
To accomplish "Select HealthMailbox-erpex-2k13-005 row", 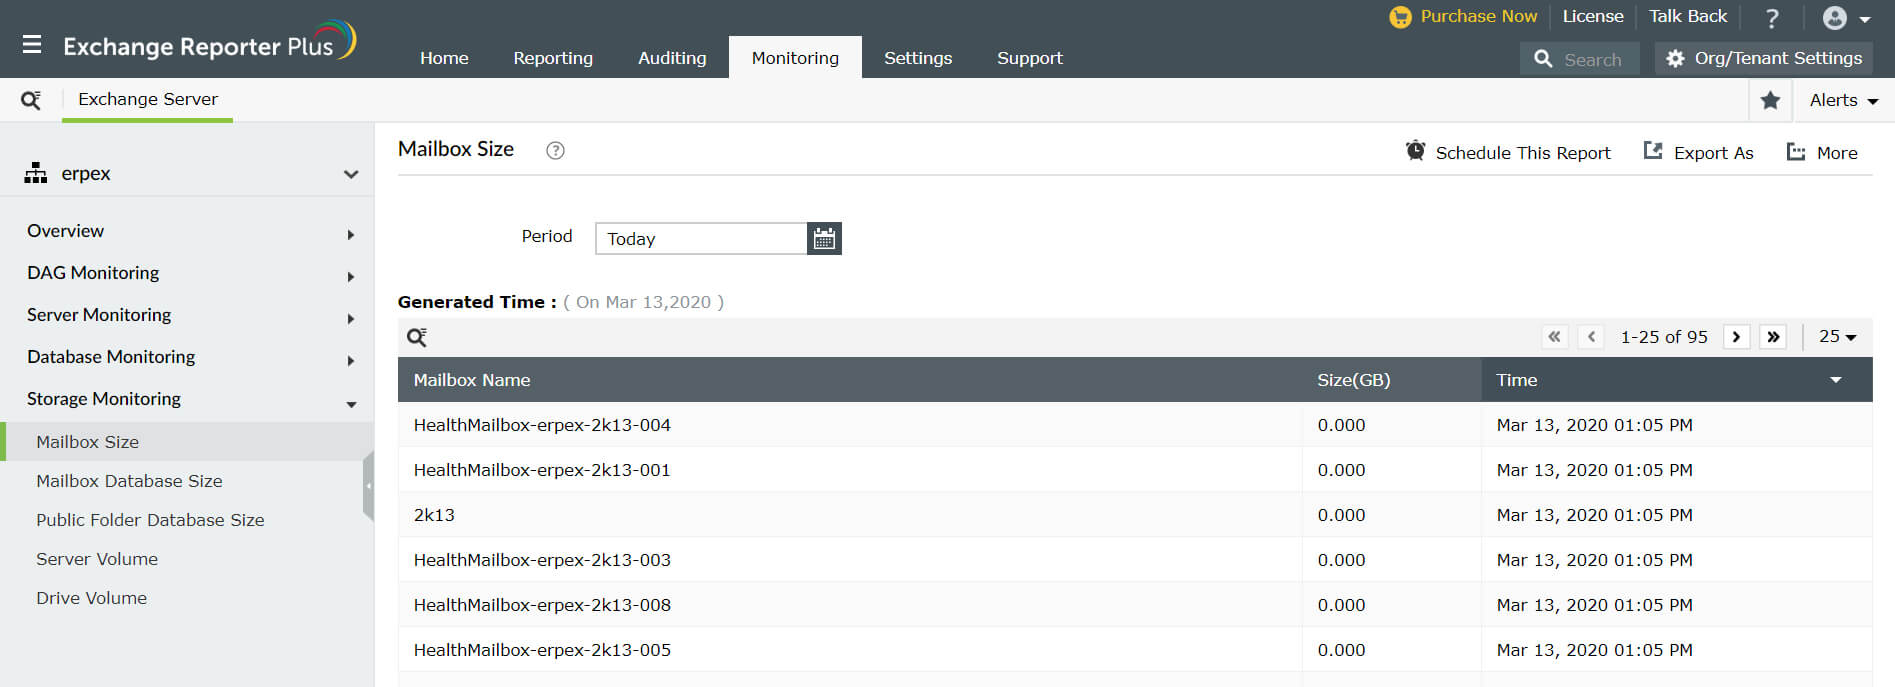I will point(1135,650).
